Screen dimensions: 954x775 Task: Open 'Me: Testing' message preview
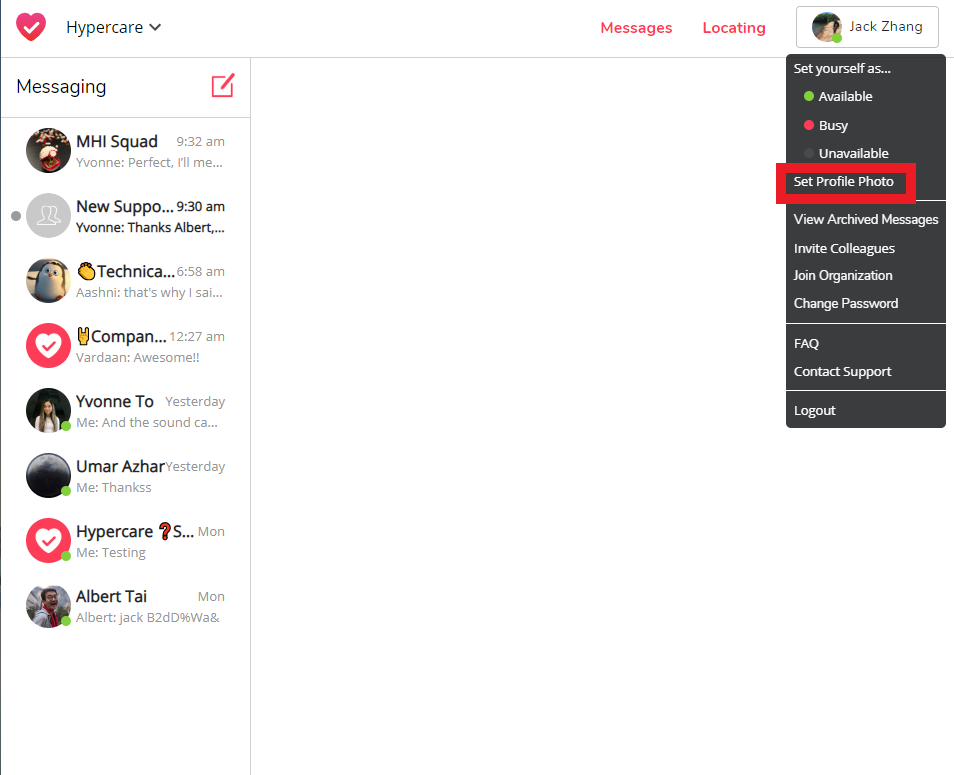pos(111,553)
